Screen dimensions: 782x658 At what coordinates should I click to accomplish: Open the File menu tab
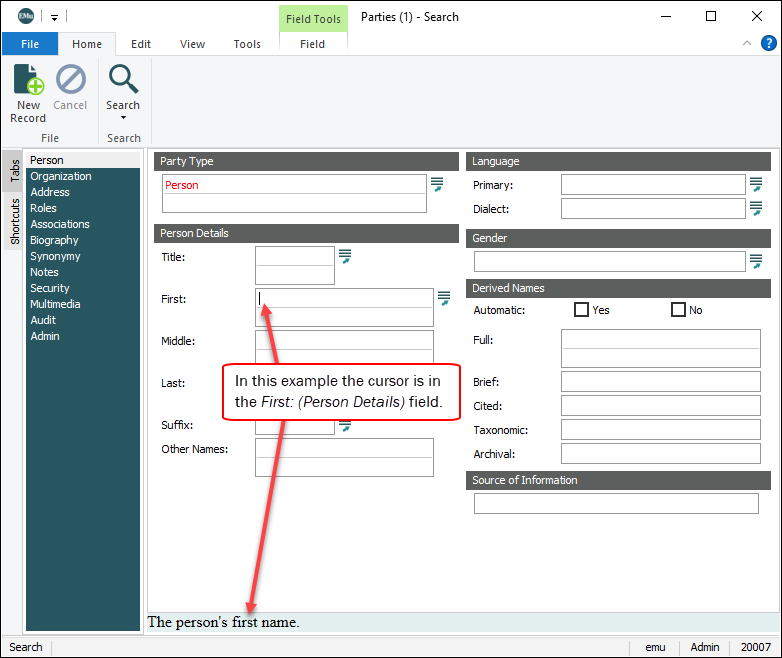[x=29, y=44]
